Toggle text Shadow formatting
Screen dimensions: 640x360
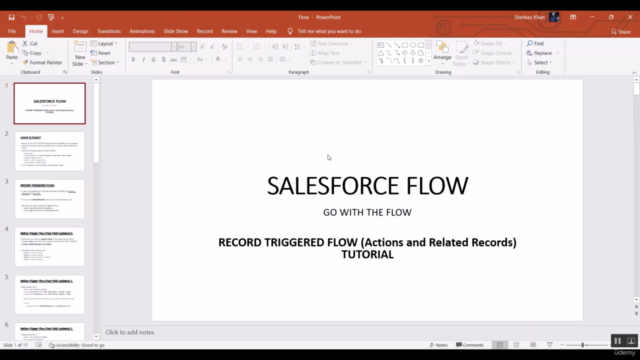click(x=164, y=60)
